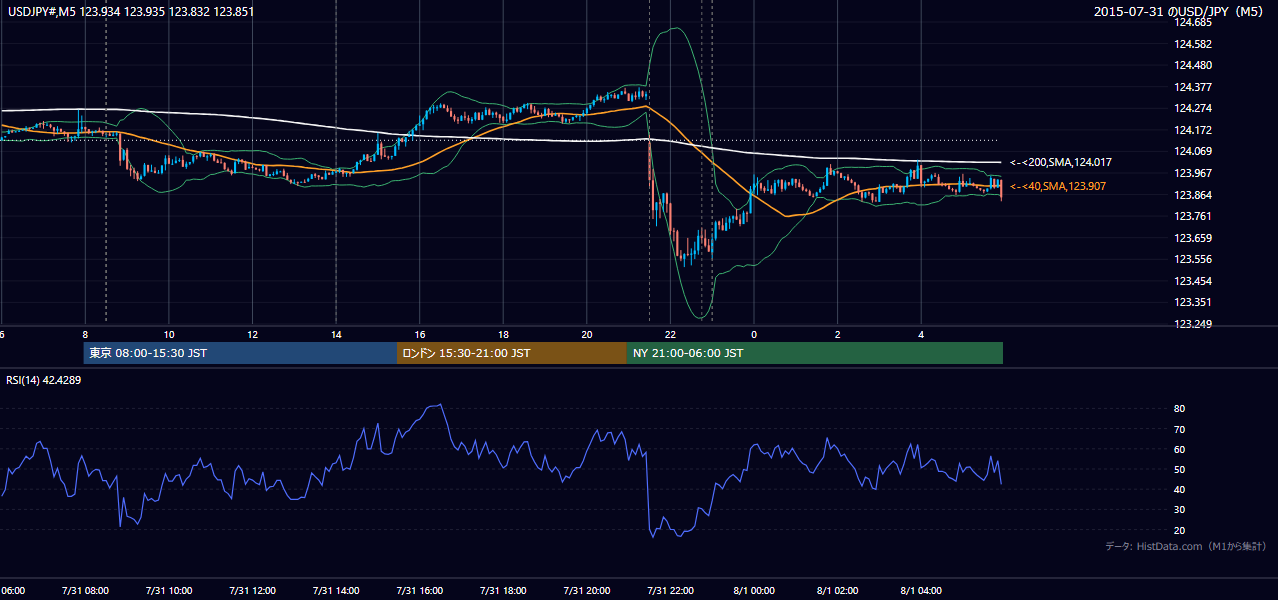1278x600 pixels.
Task: Click price axis label 123.351
Action: (x=1194, y=302)
